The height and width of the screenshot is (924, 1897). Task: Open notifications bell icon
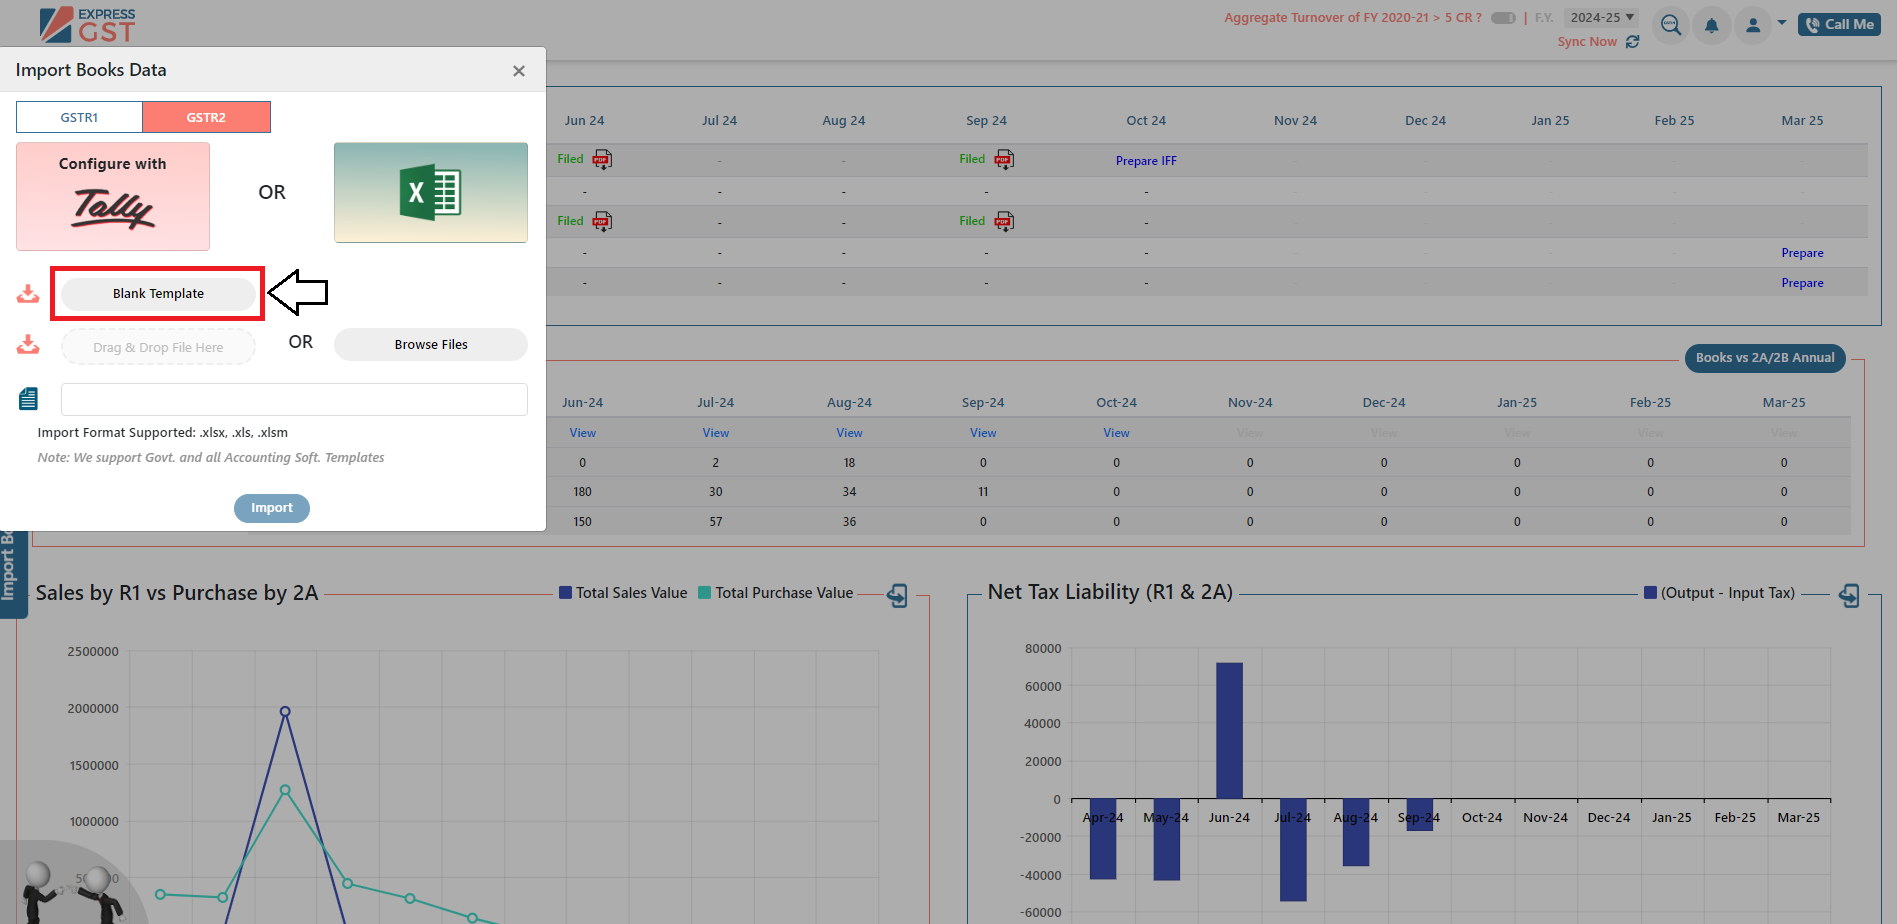pyautogui.click(x=1712, y=25)
